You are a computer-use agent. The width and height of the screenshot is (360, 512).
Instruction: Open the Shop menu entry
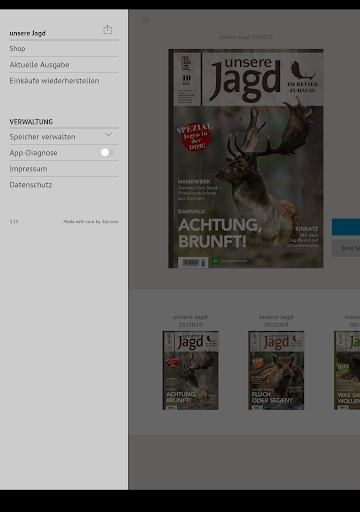64,49
